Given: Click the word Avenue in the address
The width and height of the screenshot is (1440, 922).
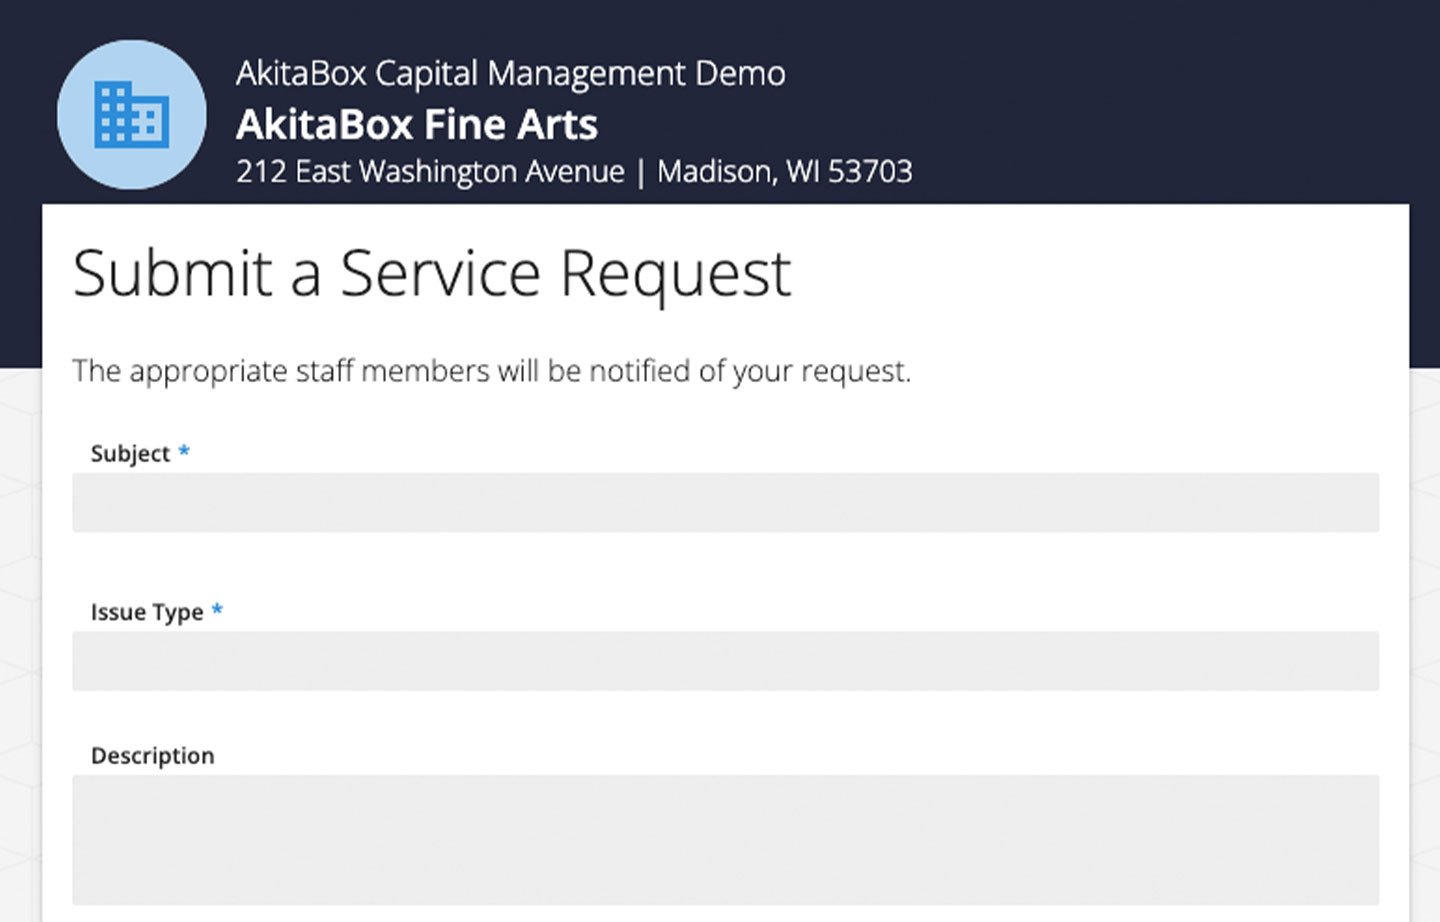Looking at the screenshot, I should pos(574,172).
